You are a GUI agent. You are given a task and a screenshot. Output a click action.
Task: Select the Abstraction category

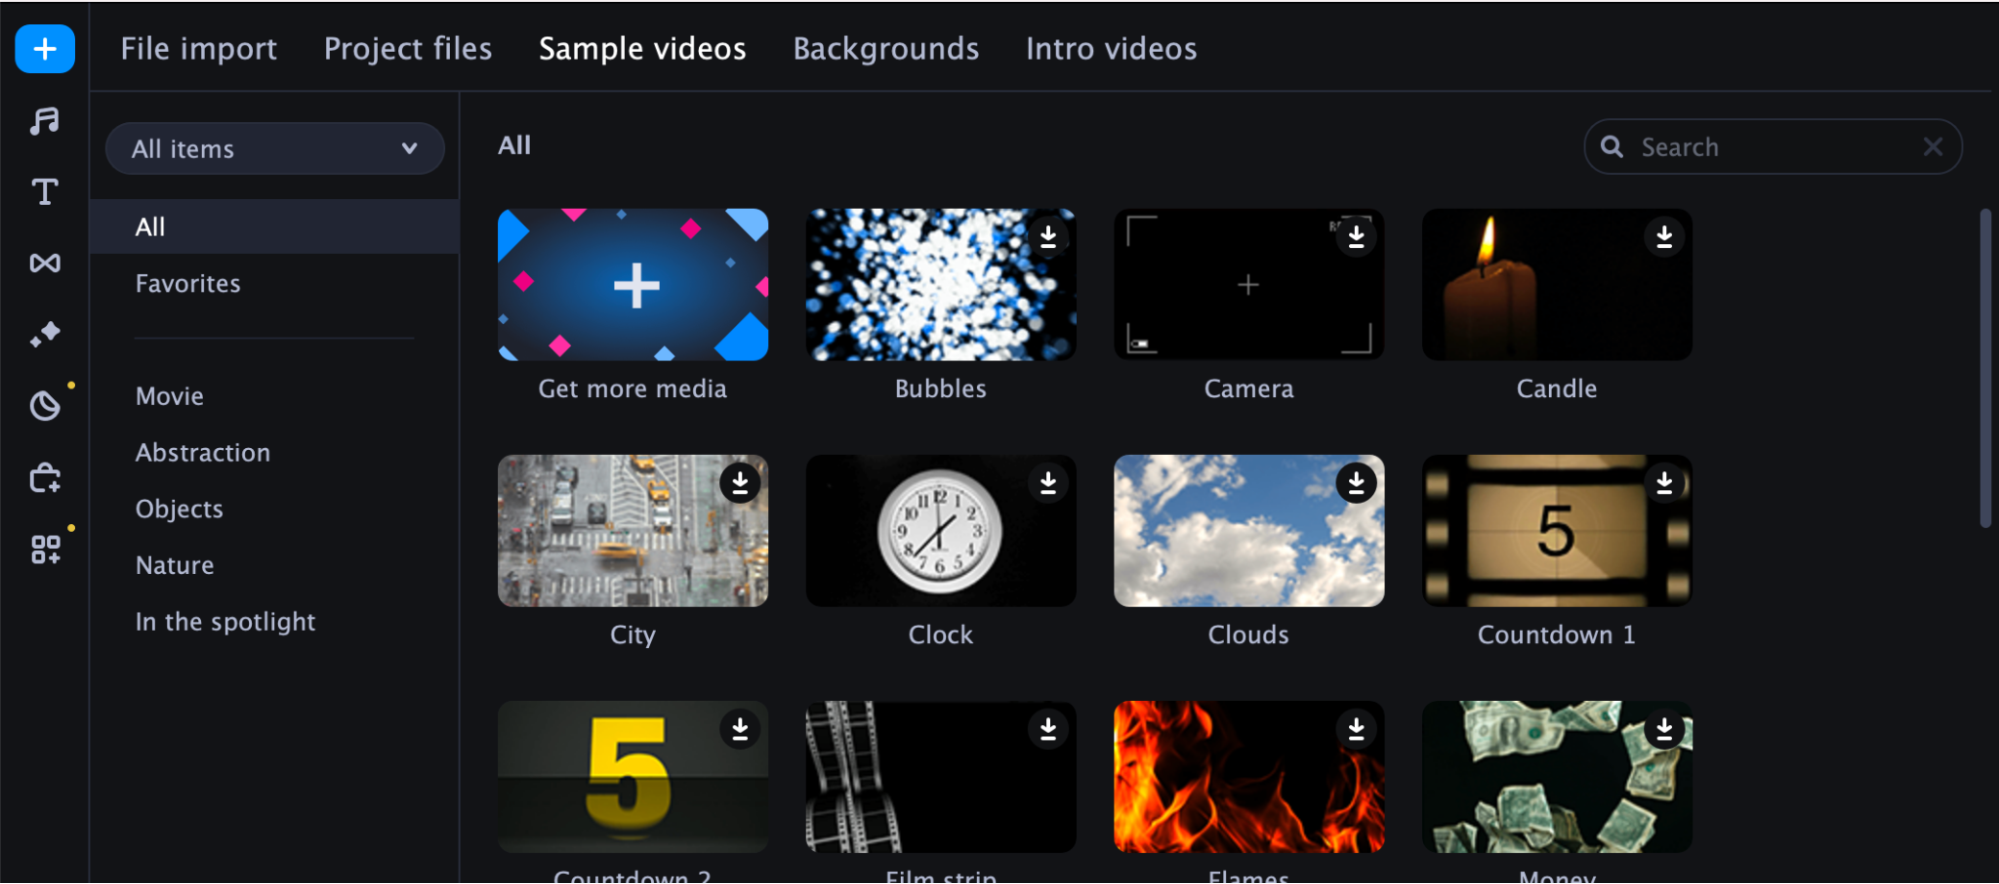point(203,453)
